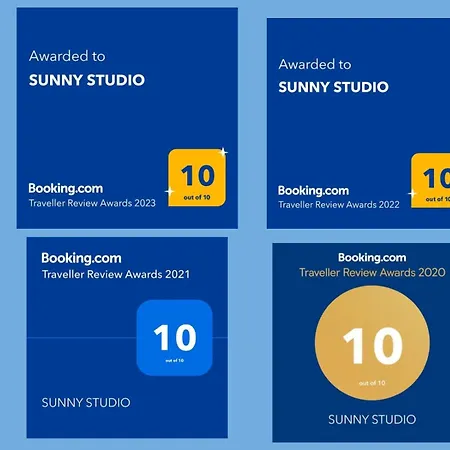Click 'Awarded to' text on the 2022 award
The height and width of the screenshot is (450, 450).
(x=315, y=64)
